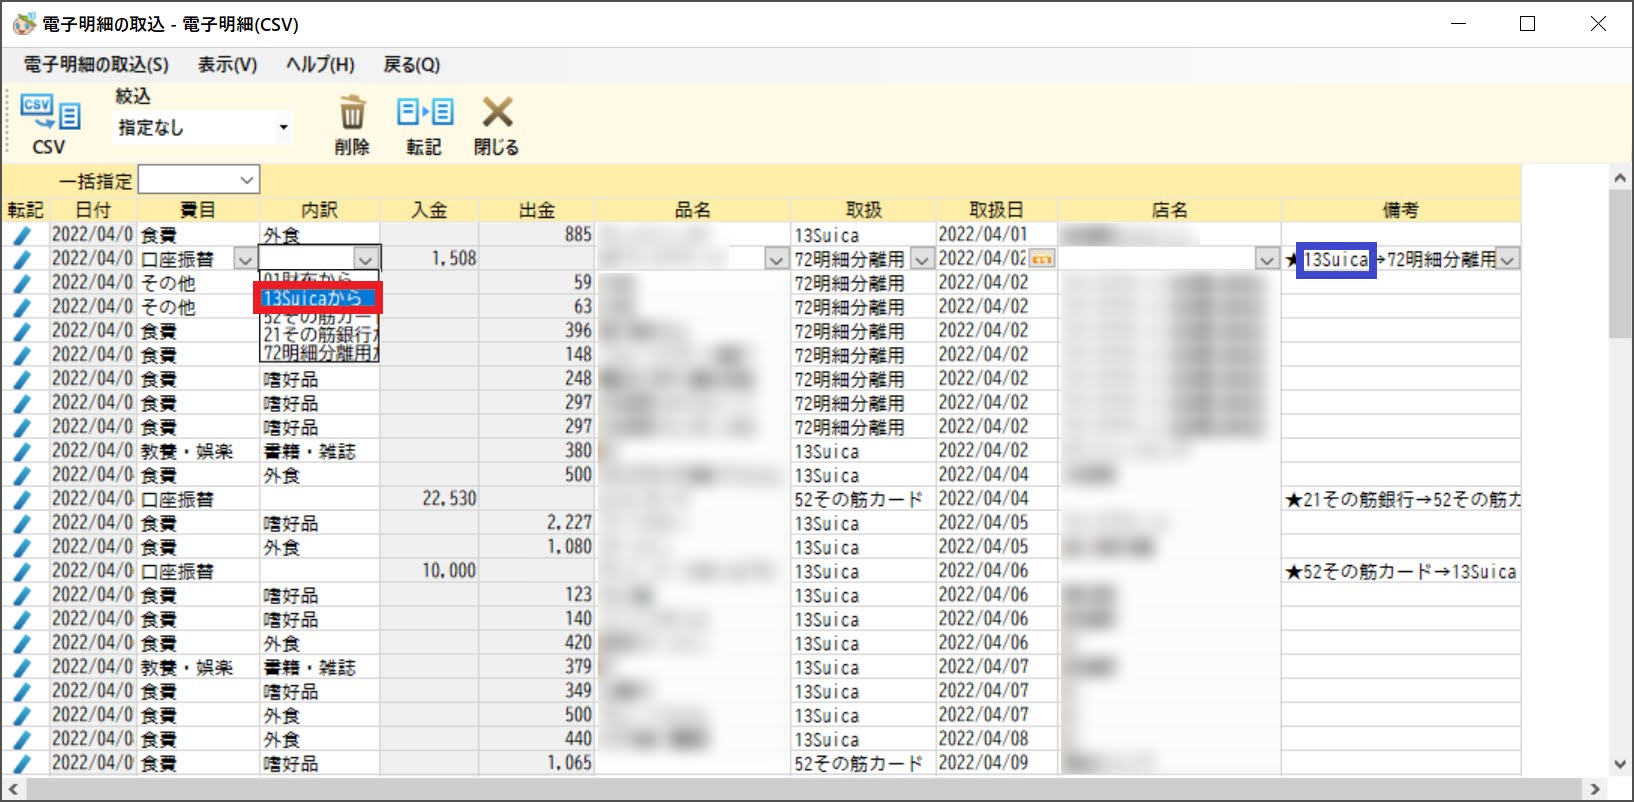Open the 備考 cell dropdown arrow
Screen dimensions: 1634x802
(x=1508, y=259)
